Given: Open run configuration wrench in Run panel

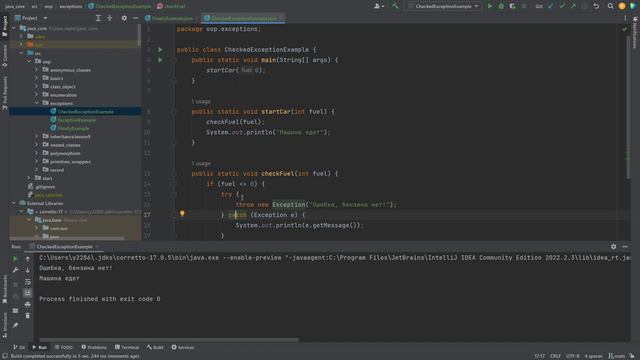Looking at the screenshot, I should point(15,270).
